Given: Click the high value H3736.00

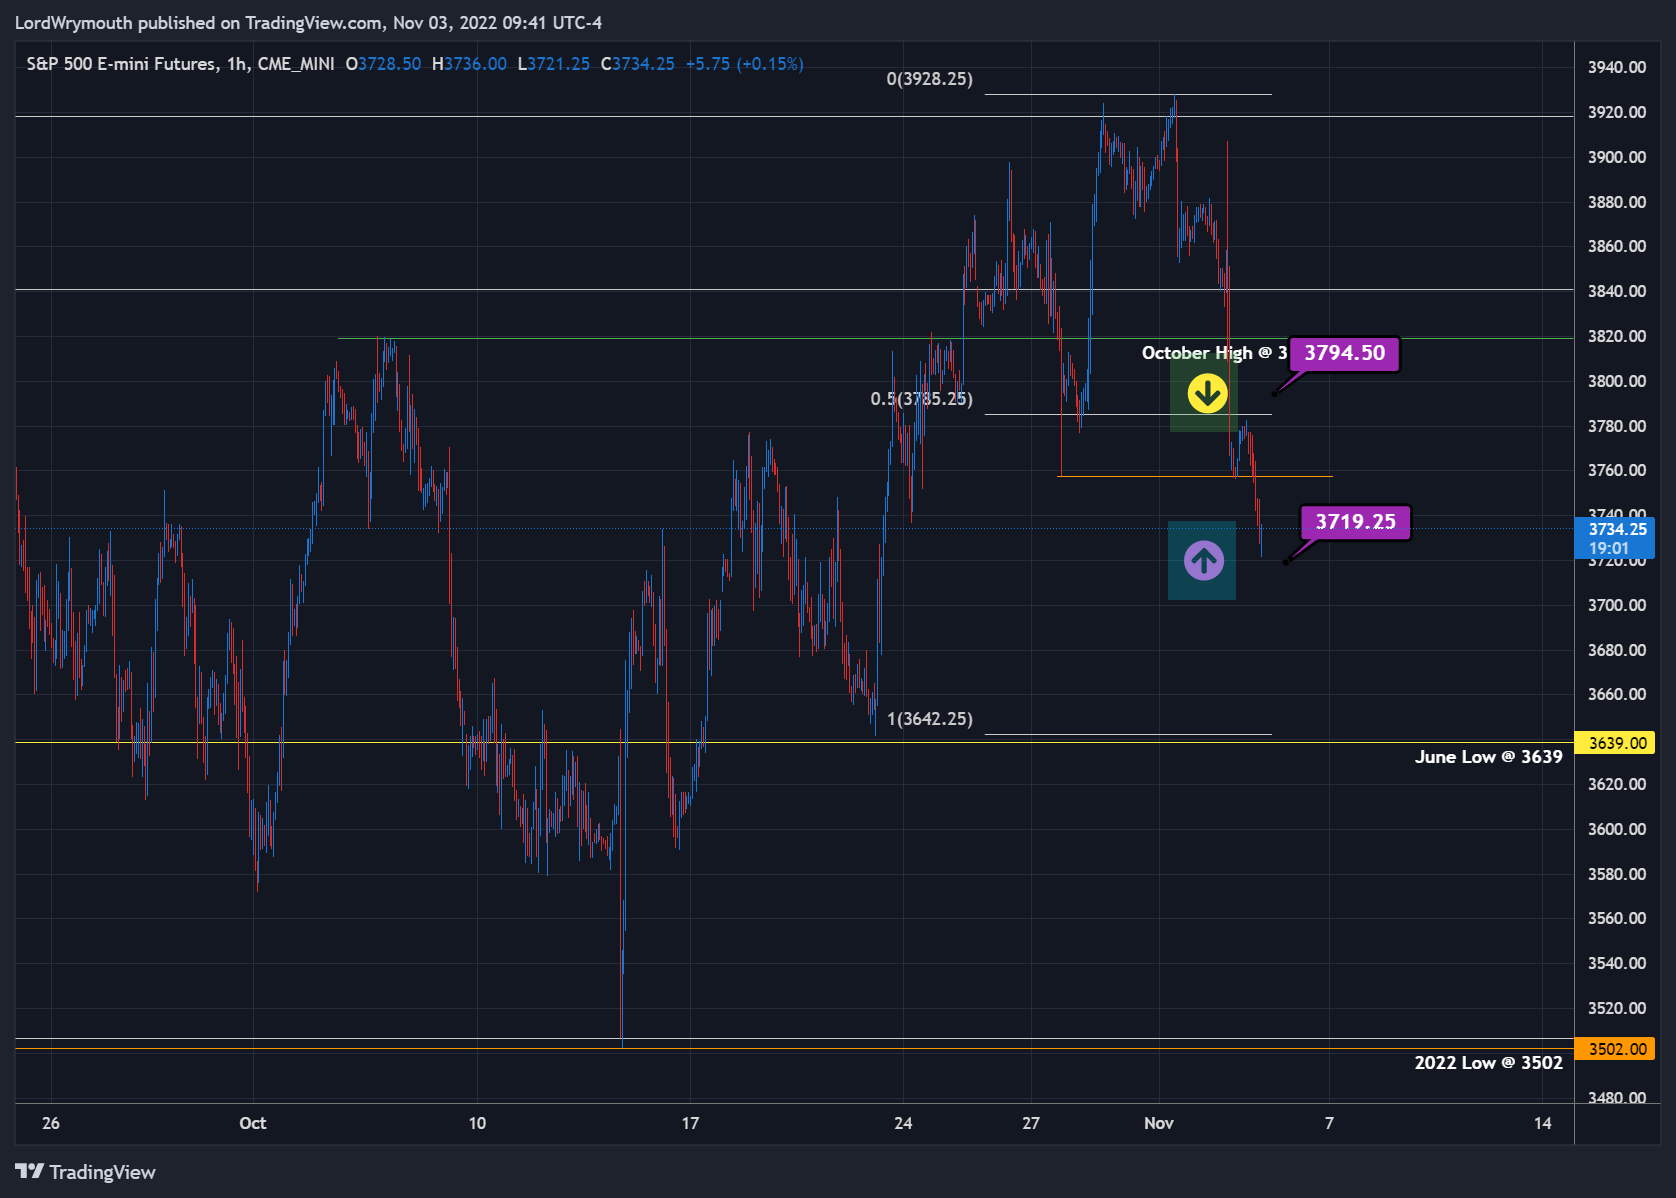Looking at the screenshot, I should pos(469,64).
